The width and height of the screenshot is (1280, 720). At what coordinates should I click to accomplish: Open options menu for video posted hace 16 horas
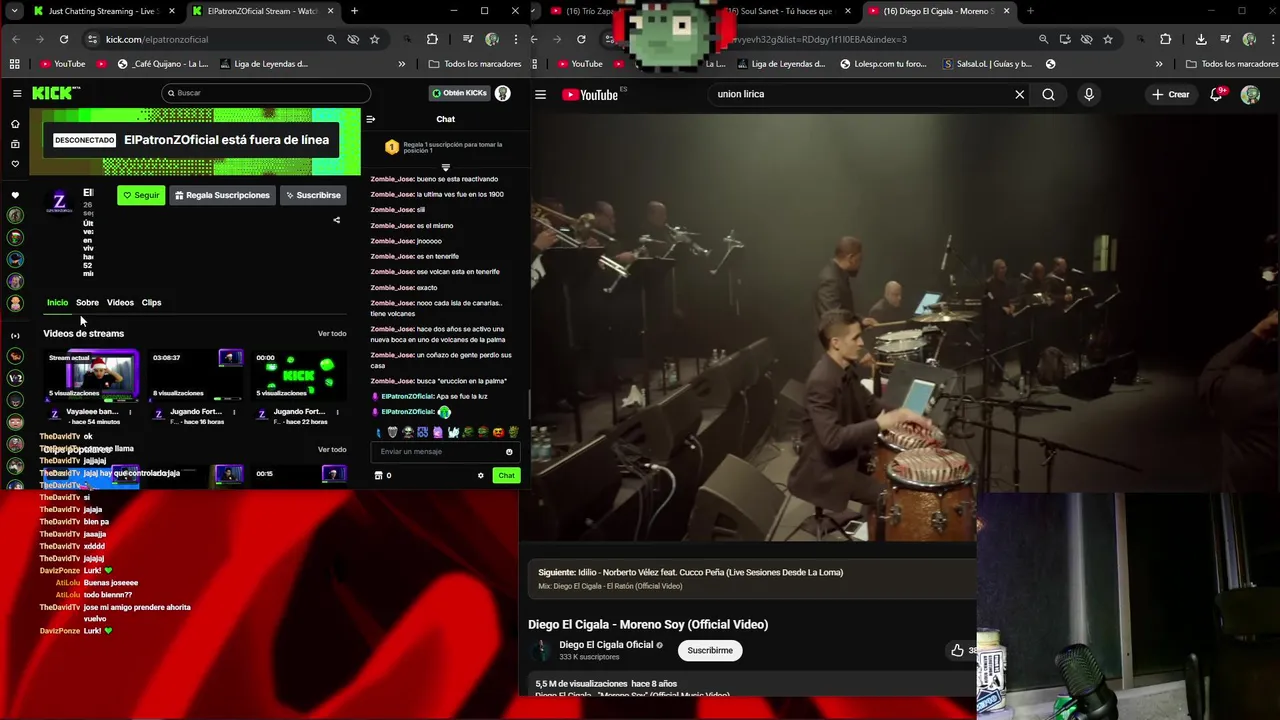pos(234,412)
